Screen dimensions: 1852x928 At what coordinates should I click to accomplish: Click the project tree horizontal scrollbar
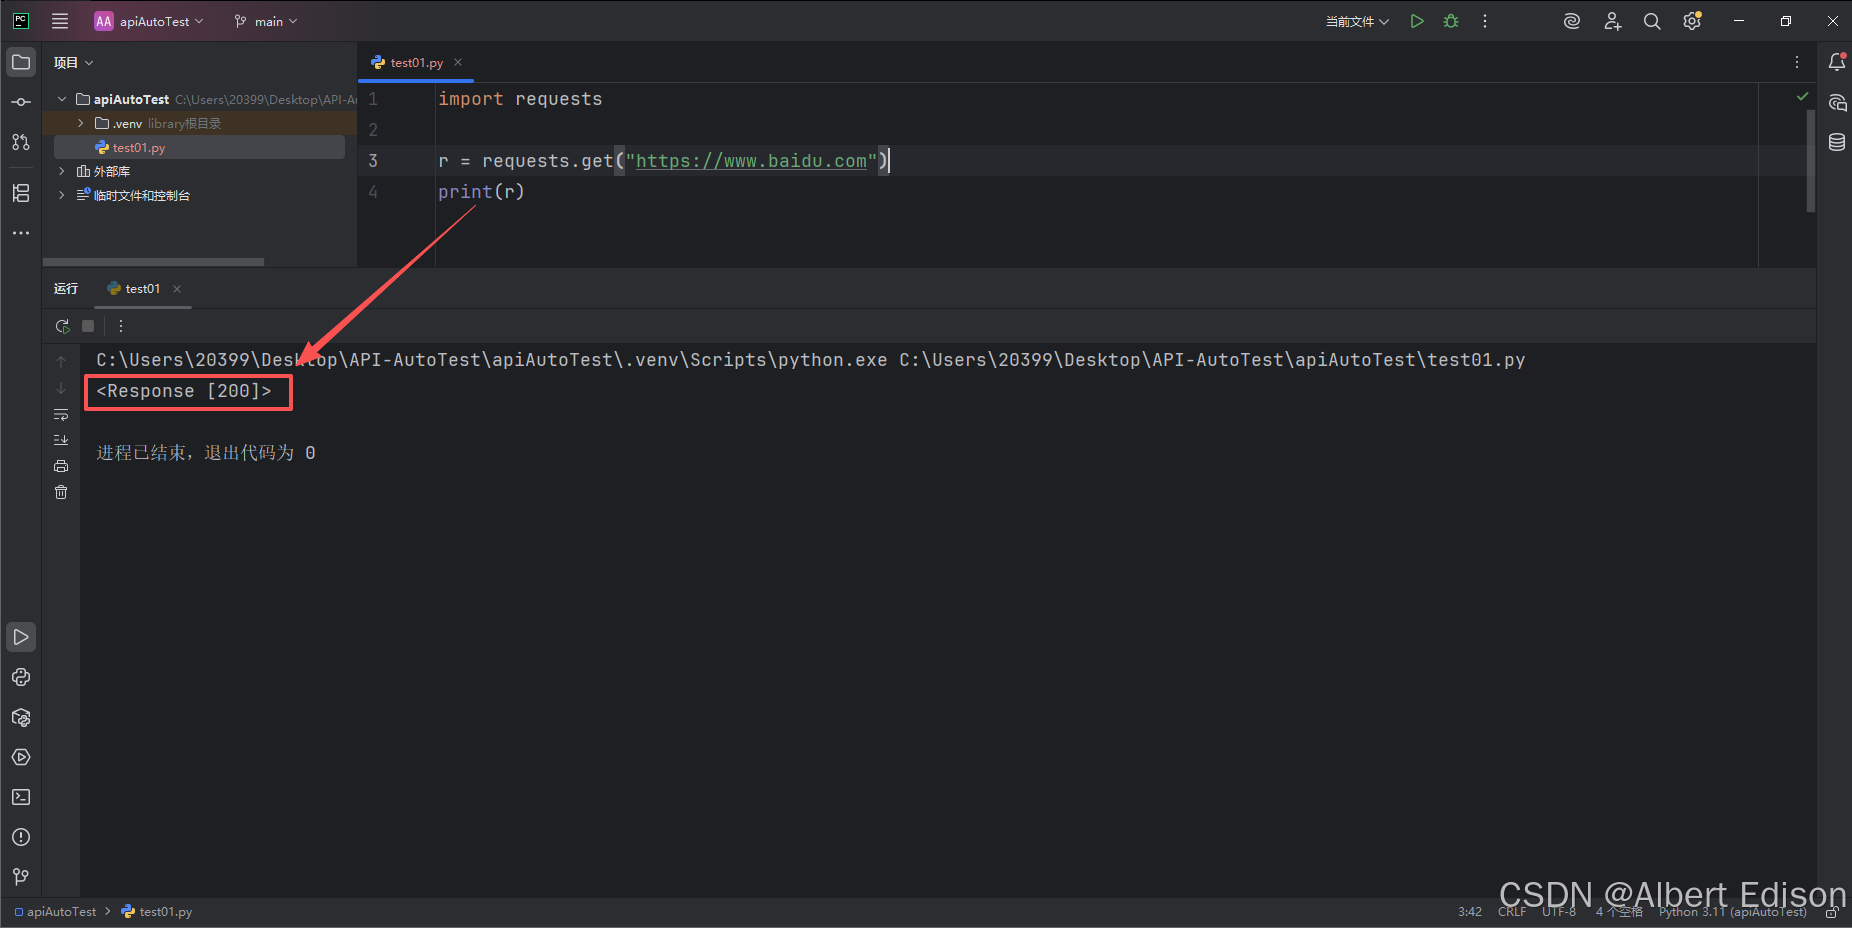coord(154,262)
